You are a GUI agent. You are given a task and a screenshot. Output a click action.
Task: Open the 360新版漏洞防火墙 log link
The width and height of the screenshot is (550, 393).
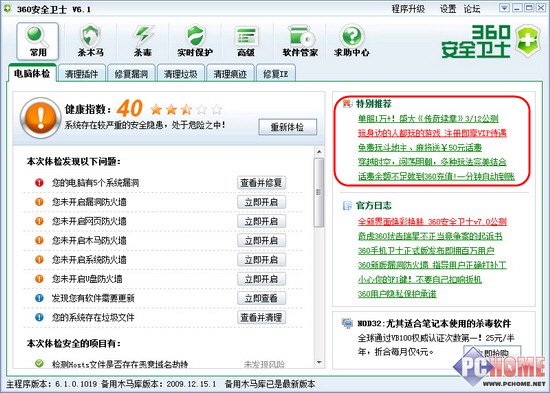432,265
